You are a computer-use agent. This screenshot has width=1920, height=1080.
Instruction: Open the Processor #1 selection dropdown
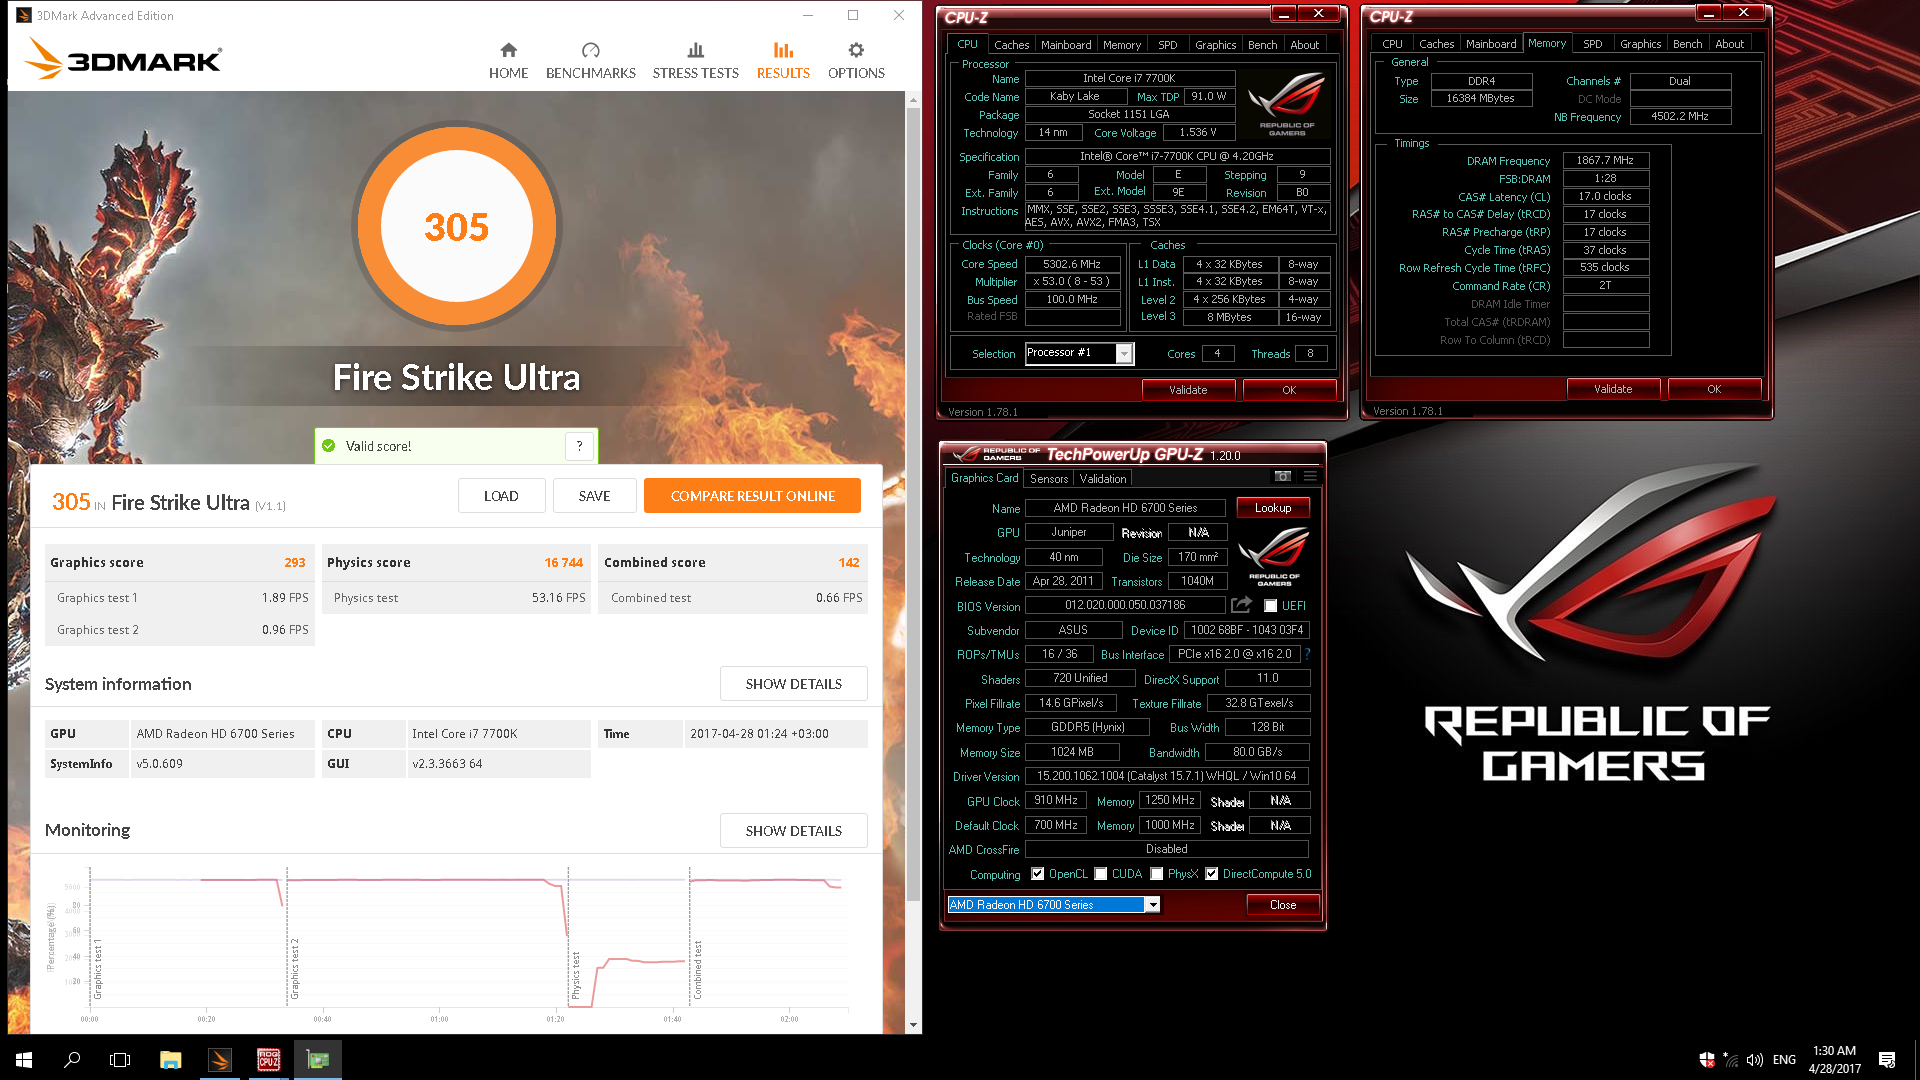click(1079, 353)
